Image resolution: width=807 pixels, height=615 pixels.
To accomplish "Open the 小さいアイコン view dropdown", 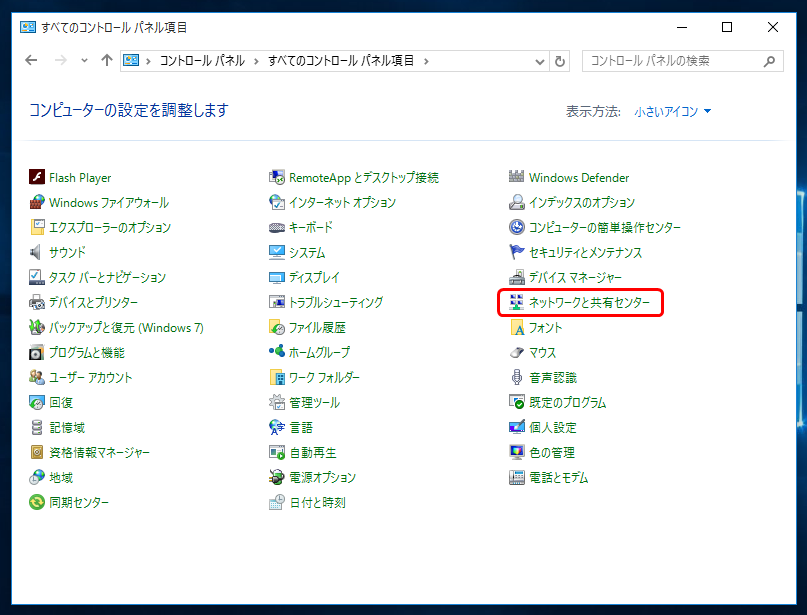I will [x=673, y=111].
